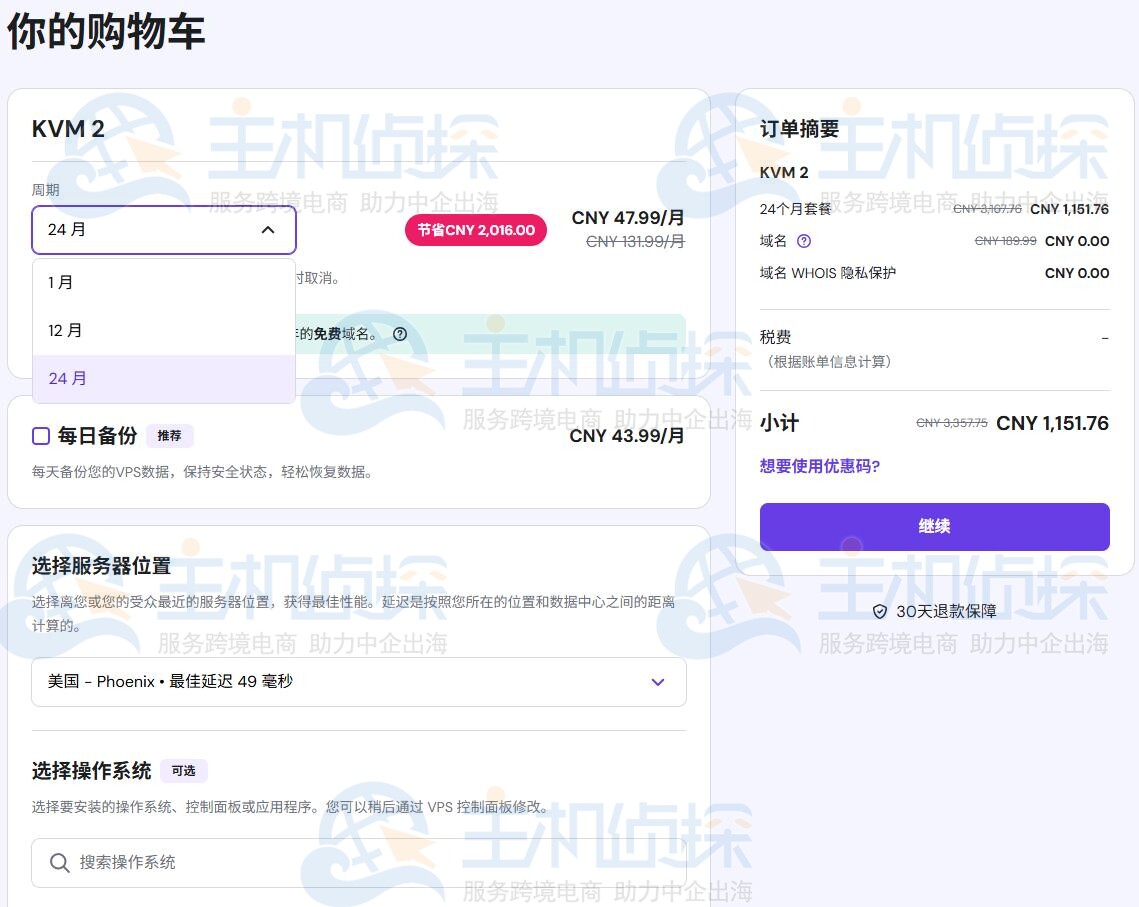The height and width of the screenshot is (907, 1139).
Task: Open the 美国 – Phoenix server location dropdown
Action: coord(359,682)
